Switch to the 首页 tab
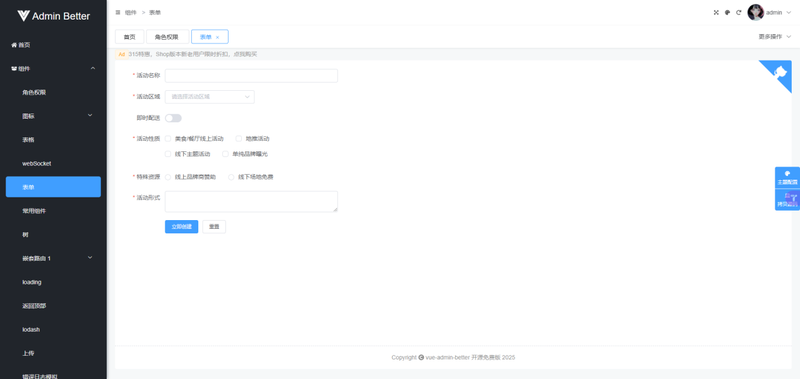Image resolution: width=800 pixels, height=379 pixels. pos(130,37)
